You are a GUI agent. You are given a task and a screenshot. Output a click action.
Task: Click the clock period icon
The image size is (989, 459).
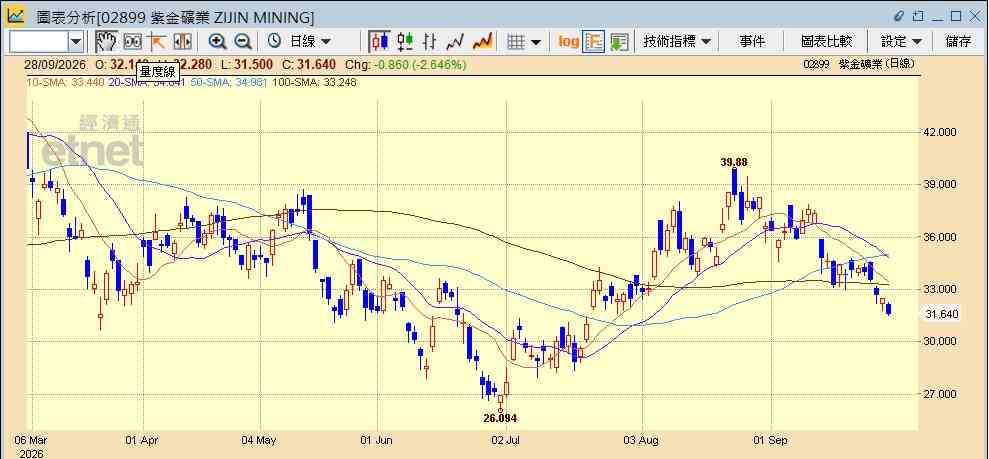[274, 42]
